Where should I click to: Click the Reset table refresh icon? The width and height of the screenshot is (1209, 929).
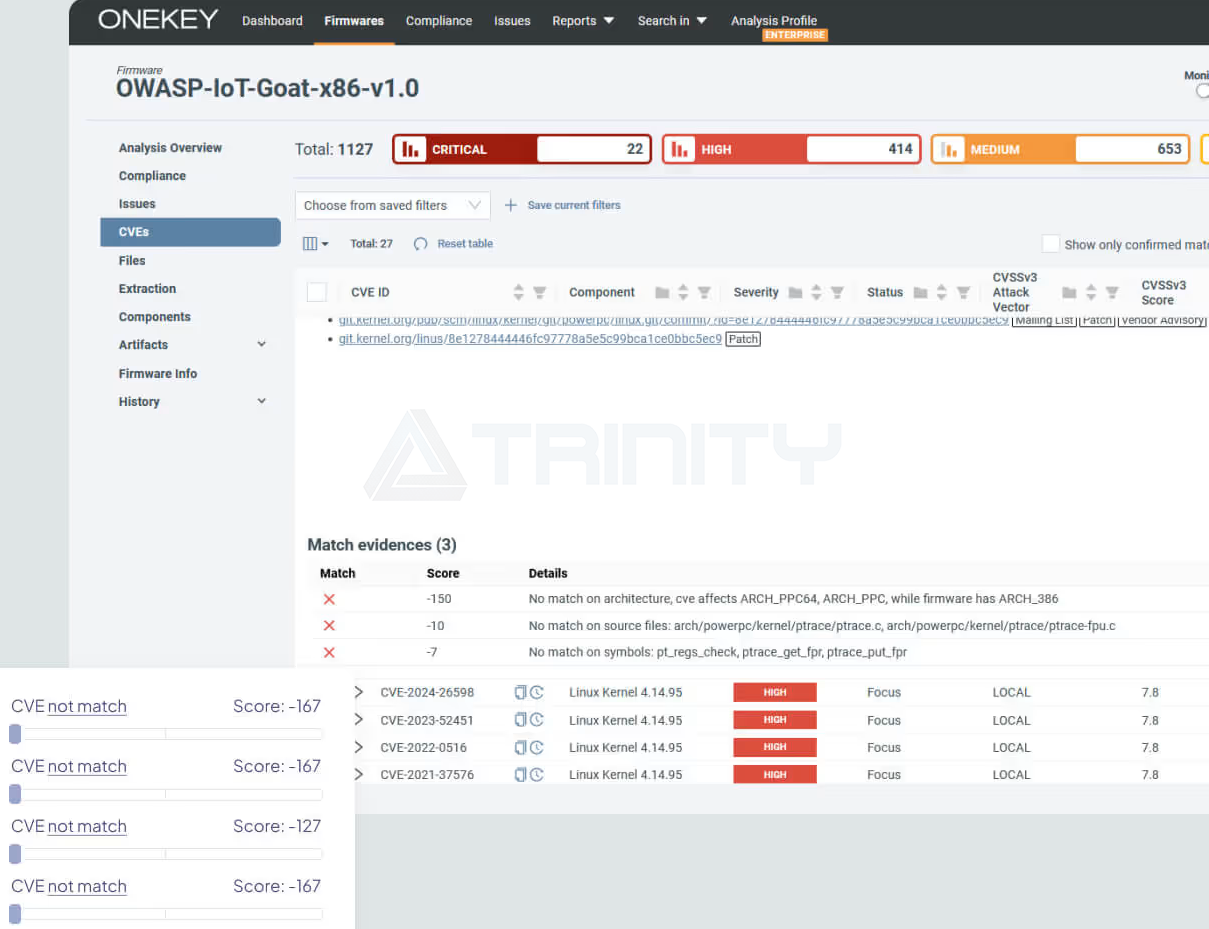pos(421,244)
